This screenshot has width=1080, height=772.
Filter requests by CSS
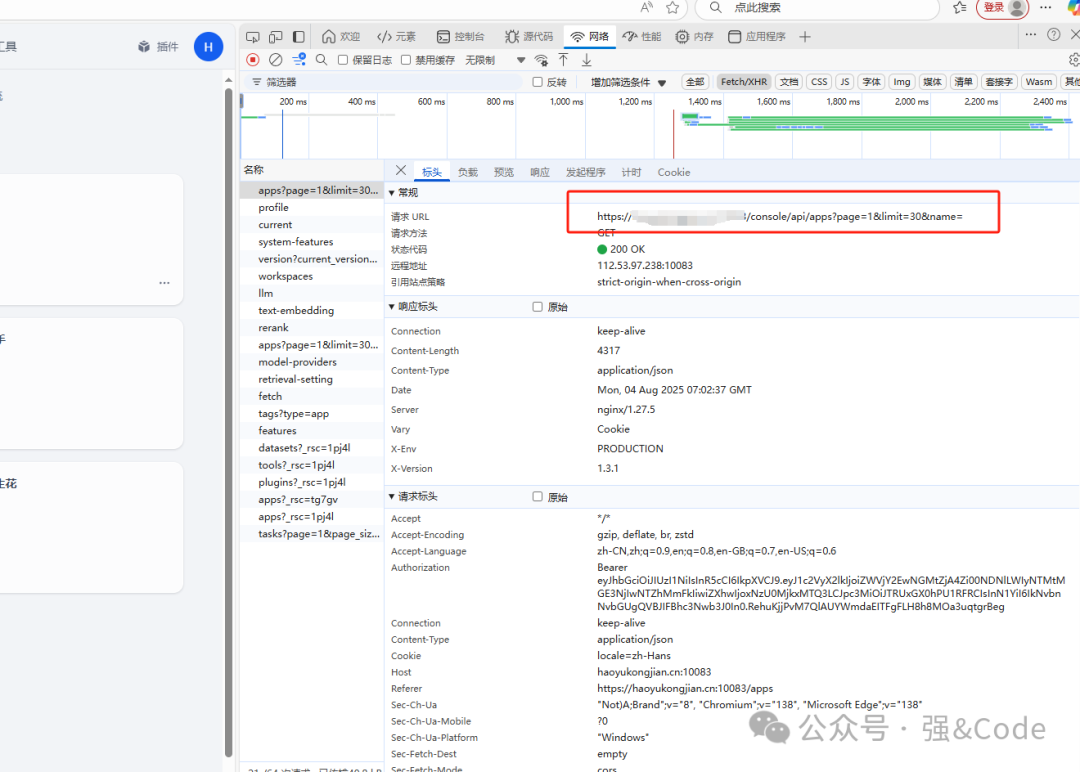coord(819,82)
